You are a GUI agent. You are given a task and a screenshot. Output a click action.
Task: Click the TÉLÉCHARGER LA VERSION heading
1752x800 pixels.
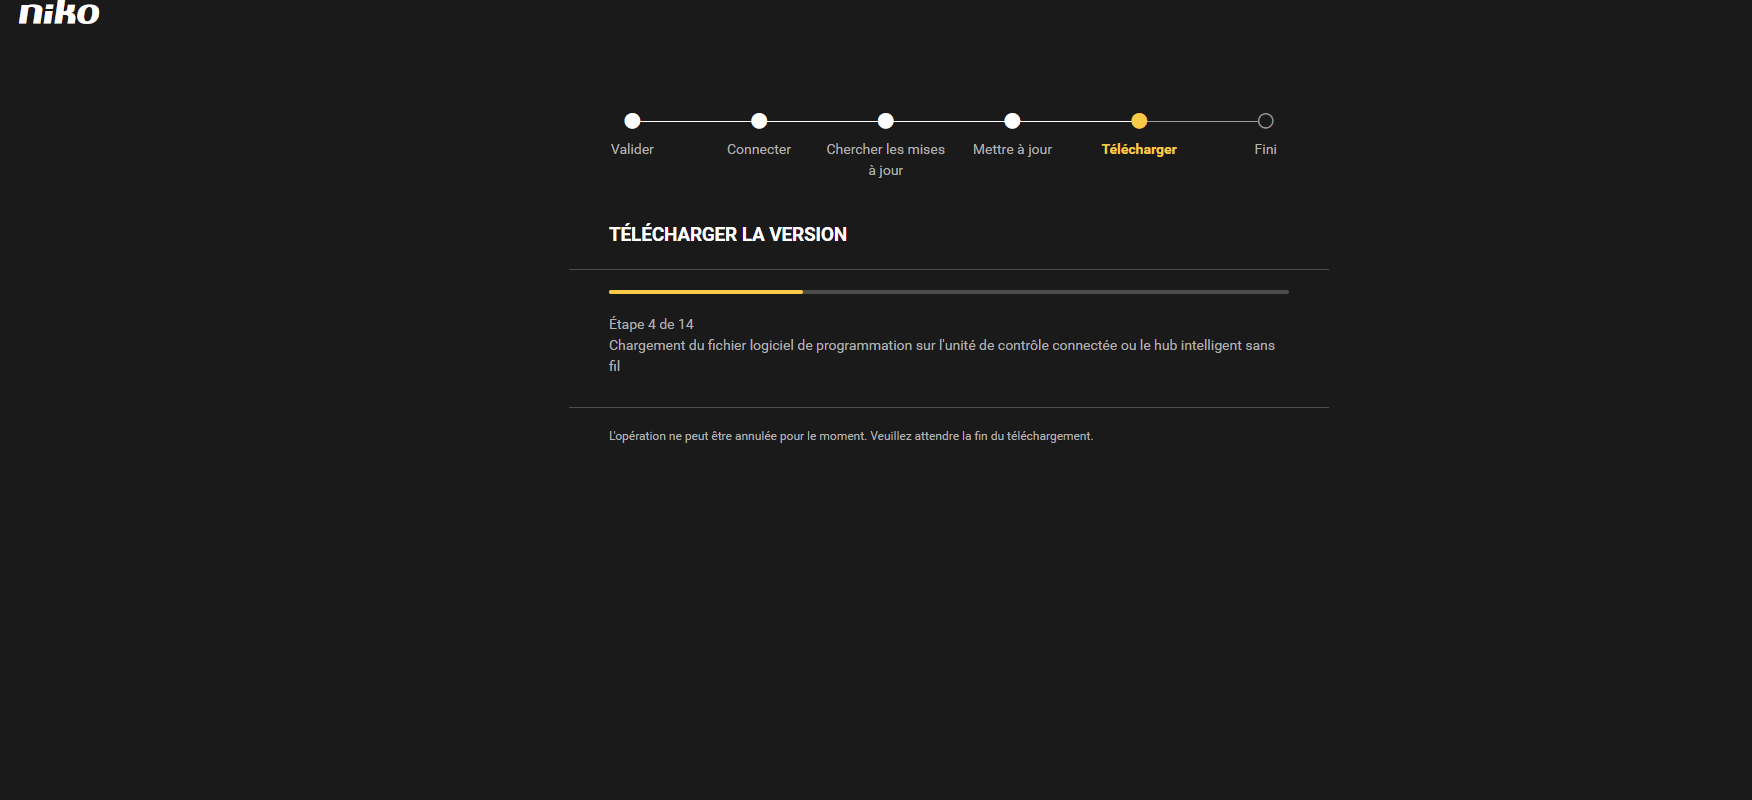click(728, 234)
